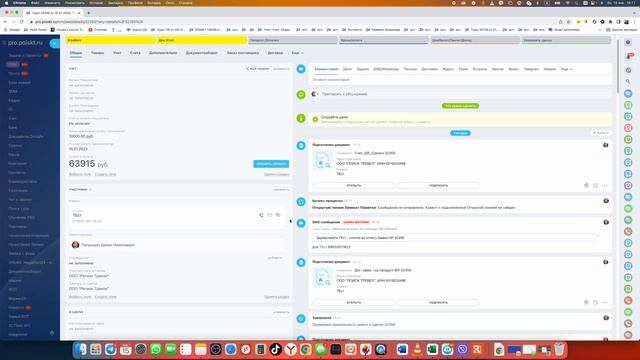Click the email icon next to client Тест
640x360 pixels.
pos(270,215)
